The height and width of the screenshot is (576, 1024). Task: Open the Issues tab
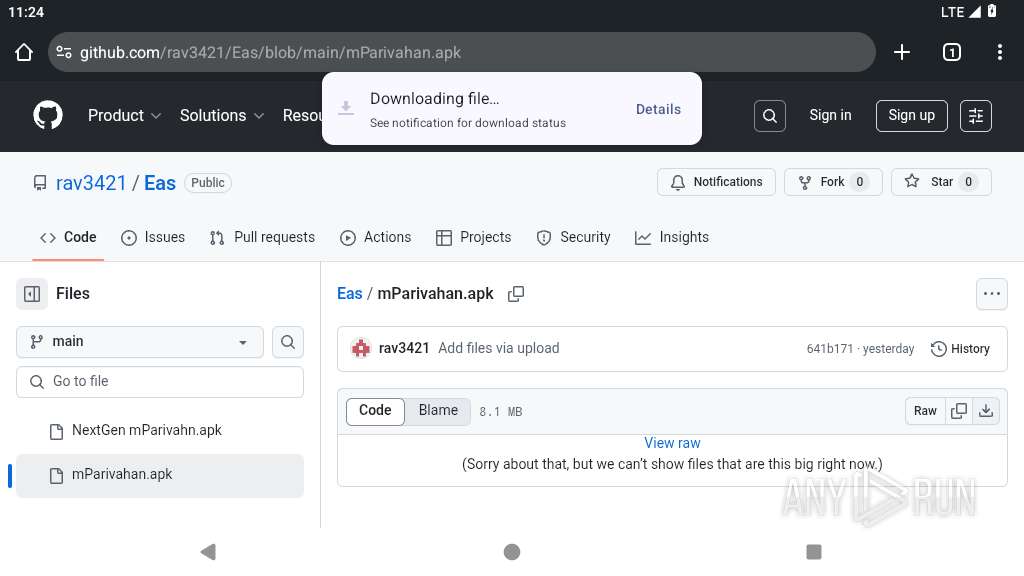coord(153,238)
